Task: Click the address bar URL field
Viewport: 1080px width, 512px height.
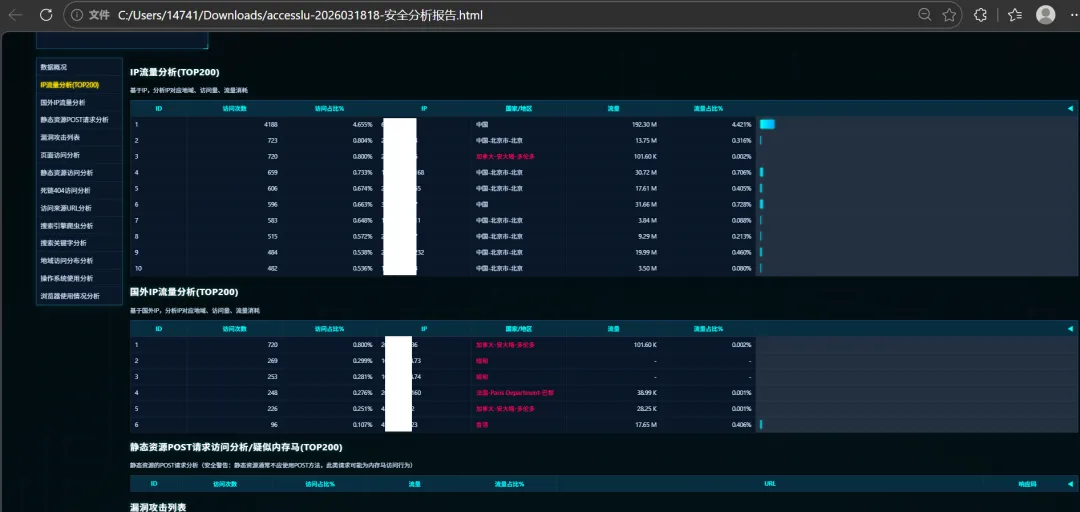Action: pos(513,14)
